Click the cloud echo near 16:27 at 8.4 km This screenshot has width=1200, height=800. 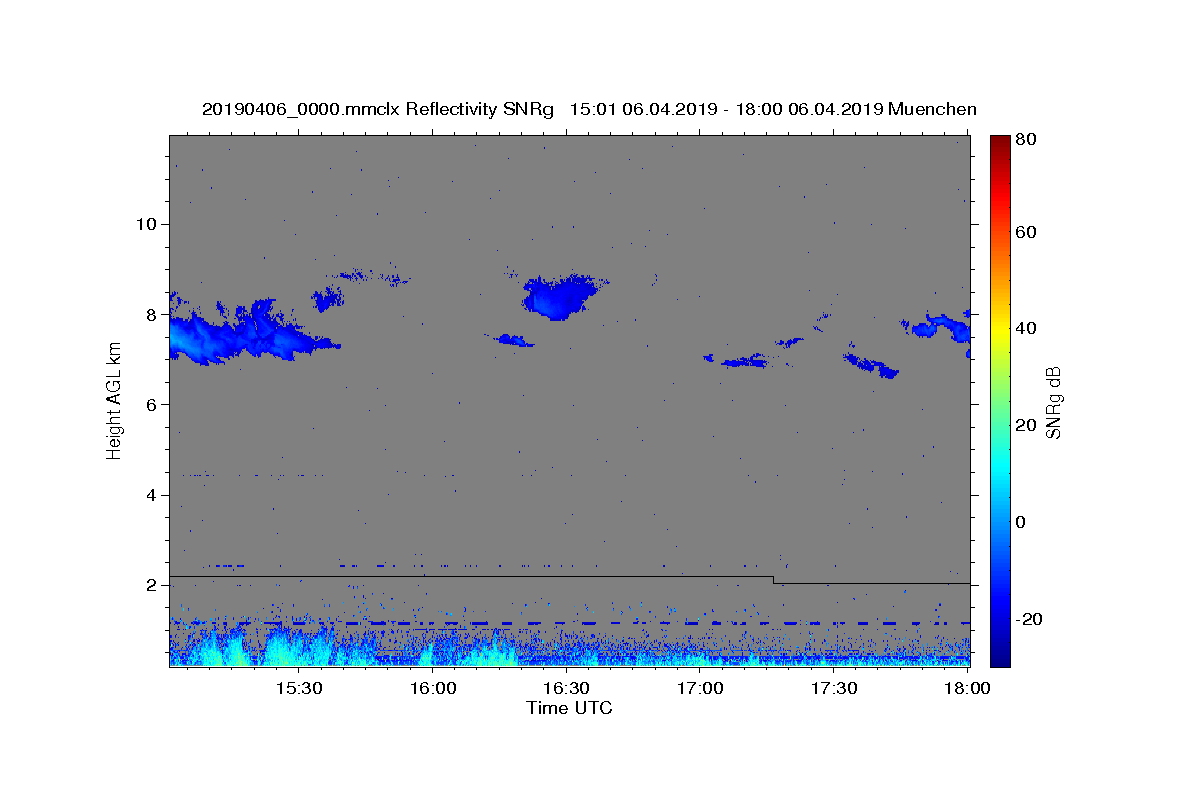(558, 297)
